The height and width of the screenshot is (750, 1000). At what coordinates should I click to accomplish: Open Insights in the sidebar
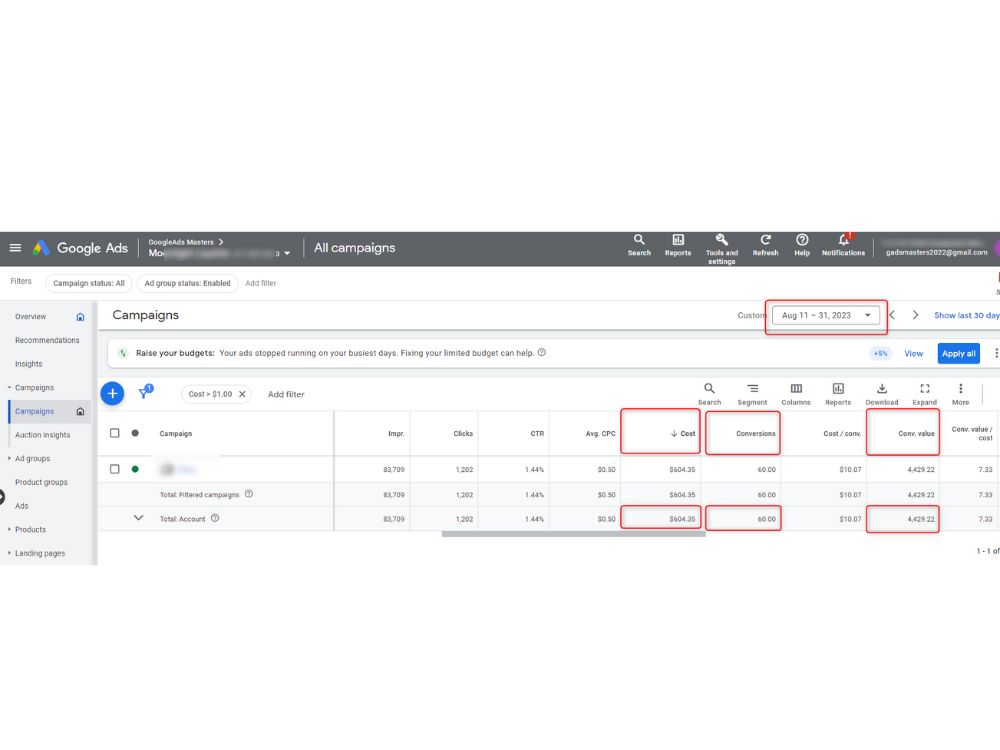coord(29,364)
